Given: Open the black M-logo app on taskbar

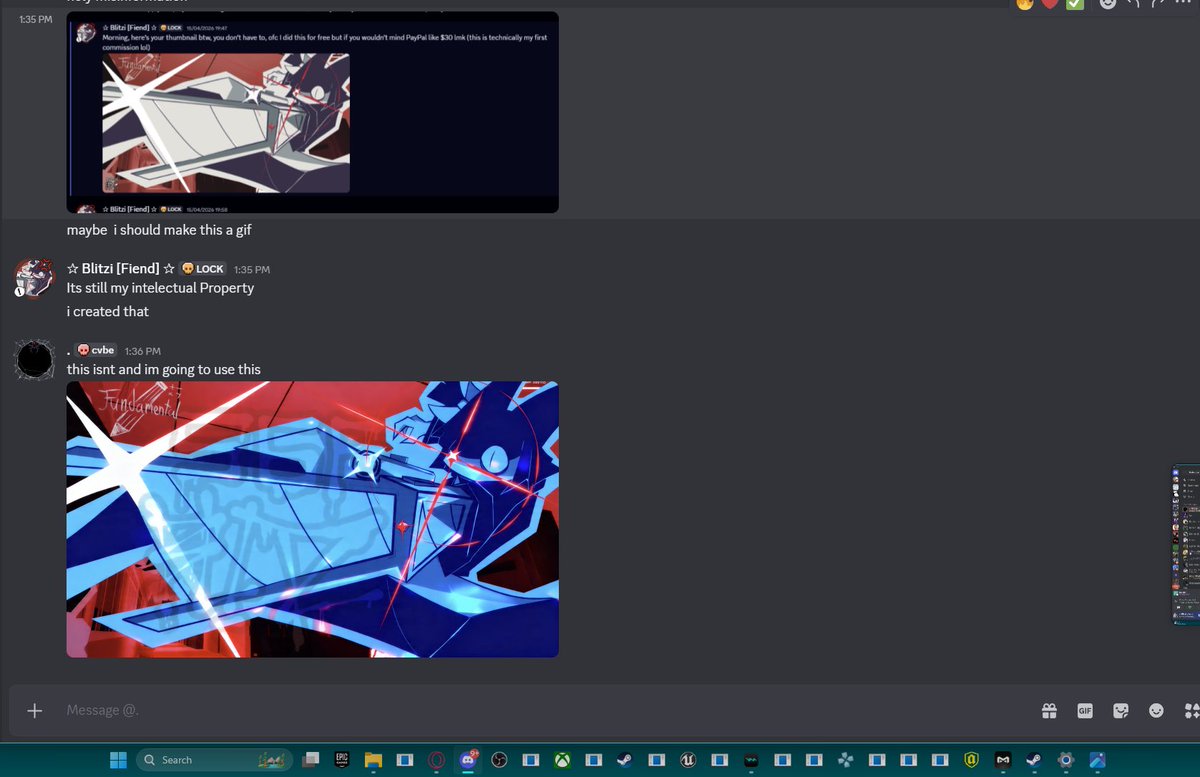Looking at the screenshot, I should pyautogui.click(x=1002, y=760).
